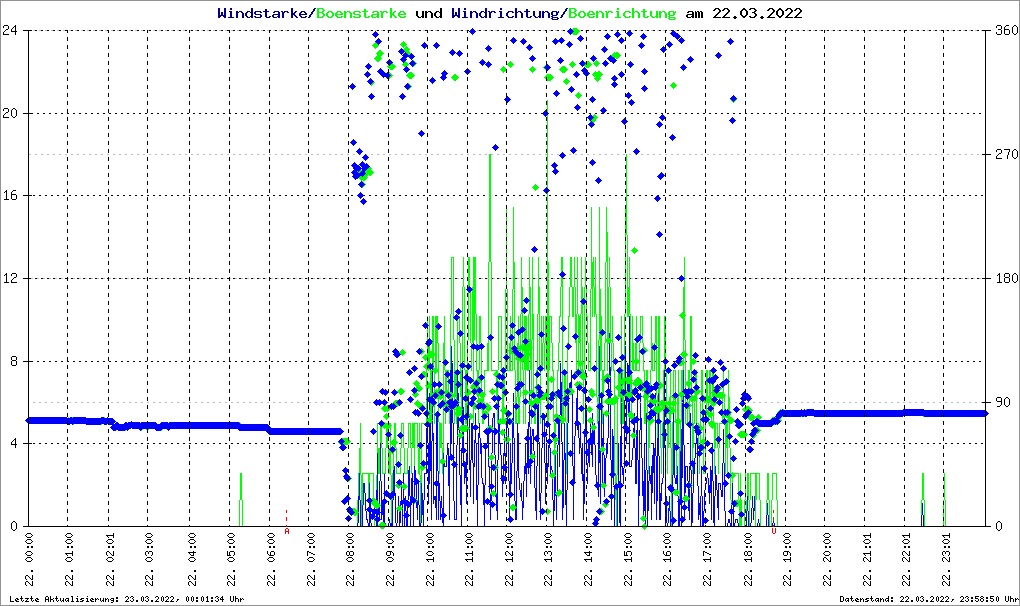
Task: Click the right axis value 270
Action: [x=1007, y=154]
